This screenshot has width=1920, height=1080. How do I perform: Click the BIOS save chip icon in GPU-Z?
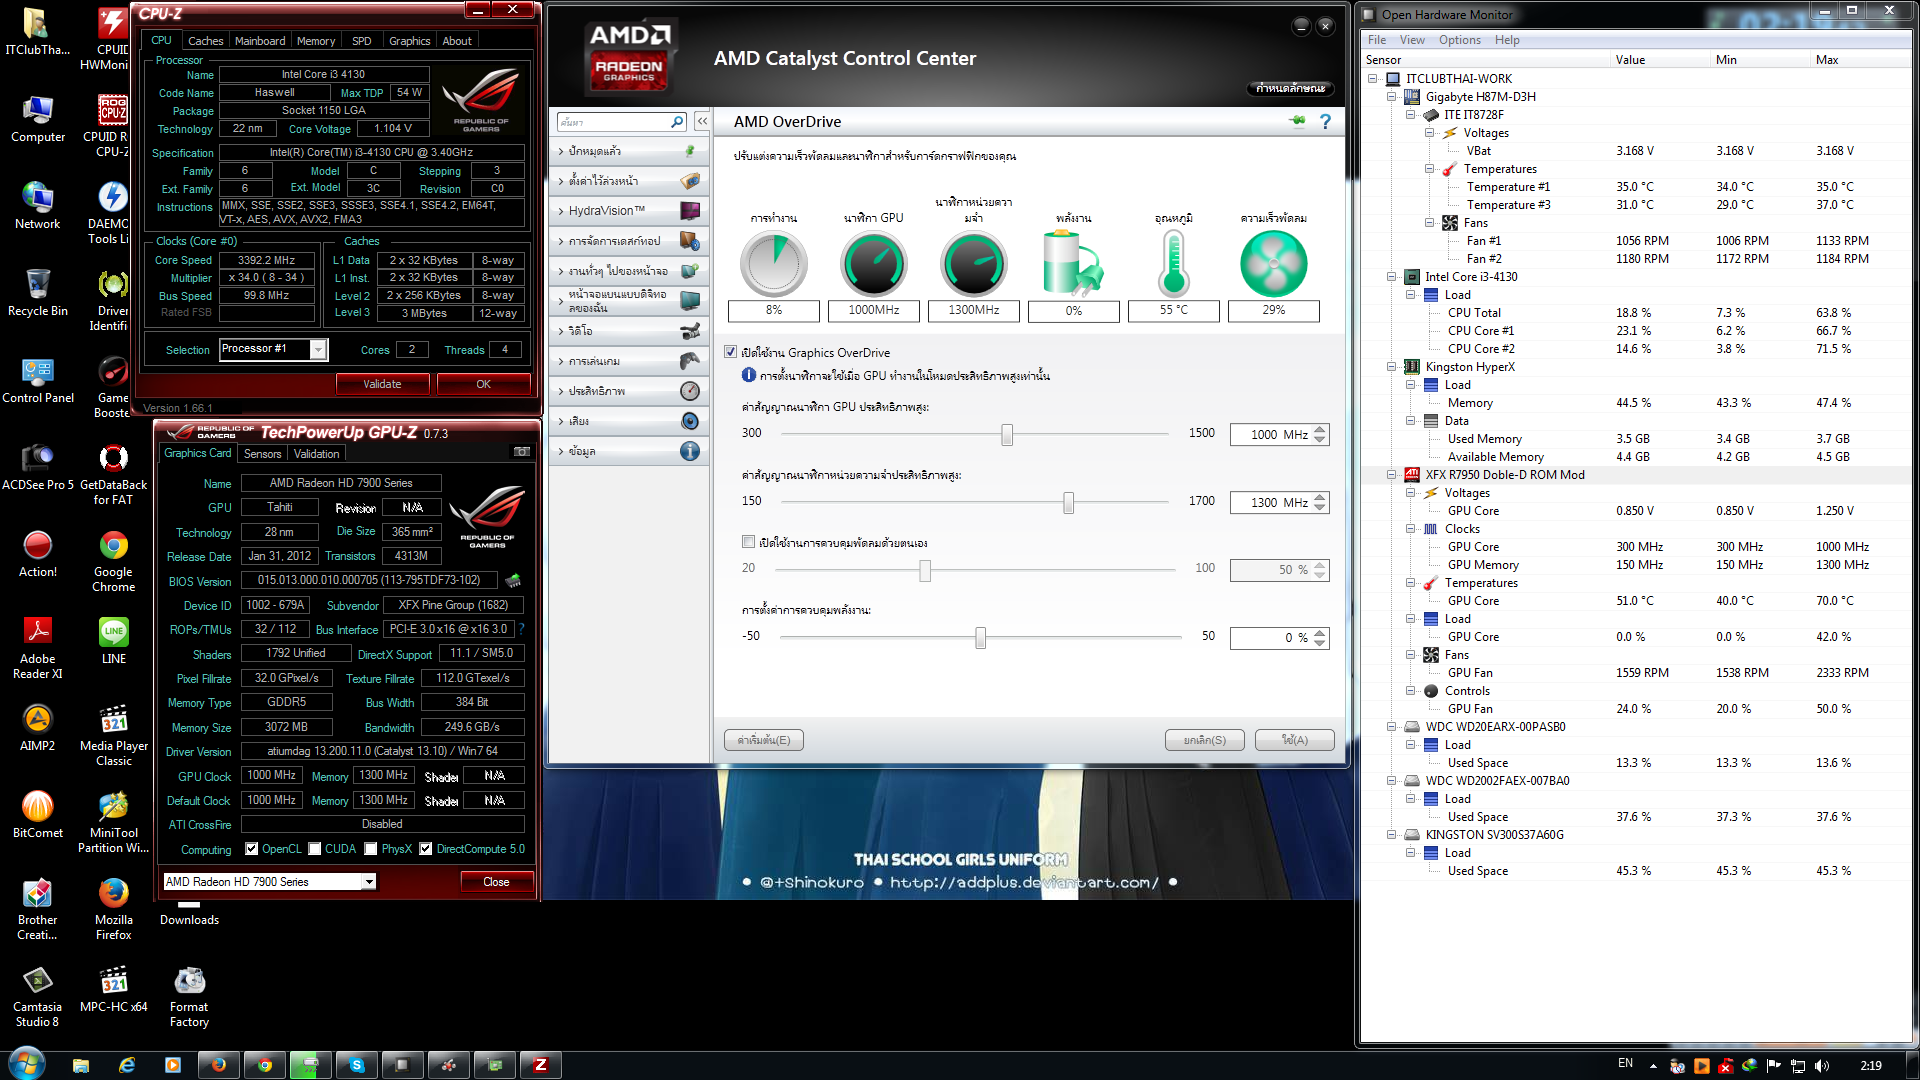click(x=513, y=580)
